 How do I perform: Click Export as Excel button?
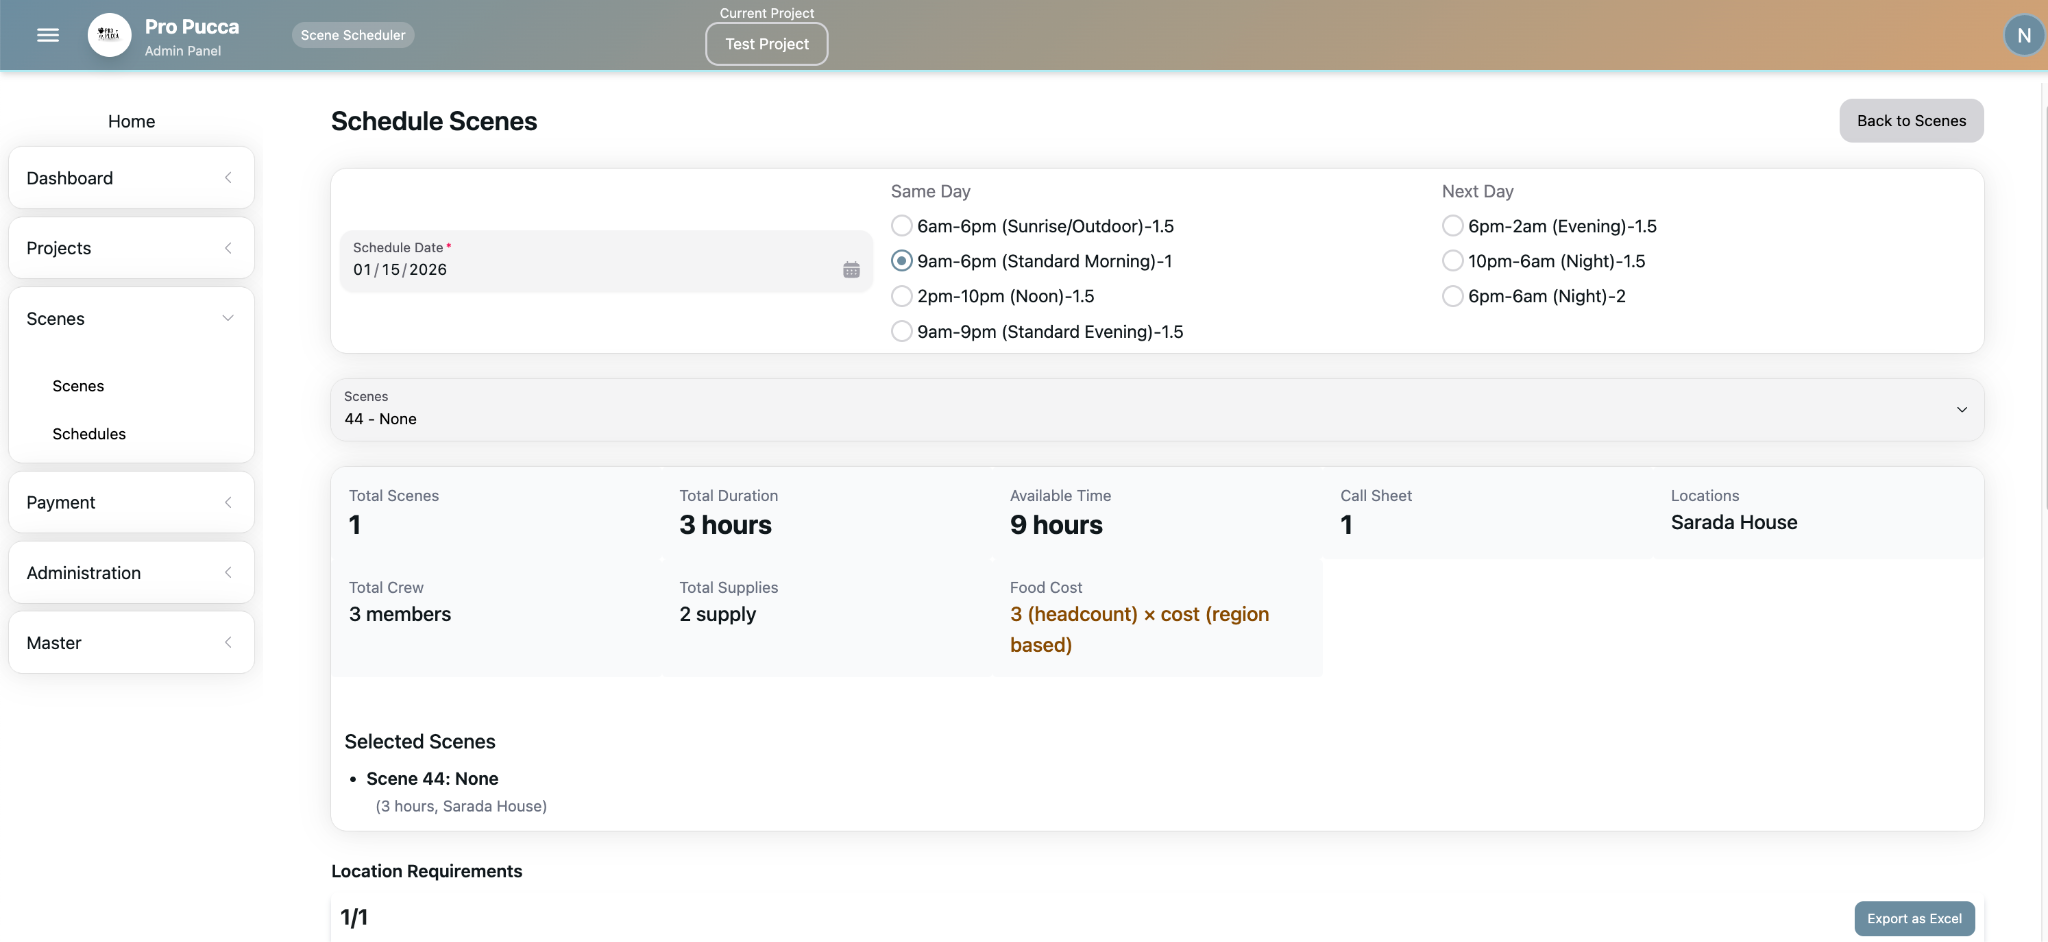click(1913, 919)
